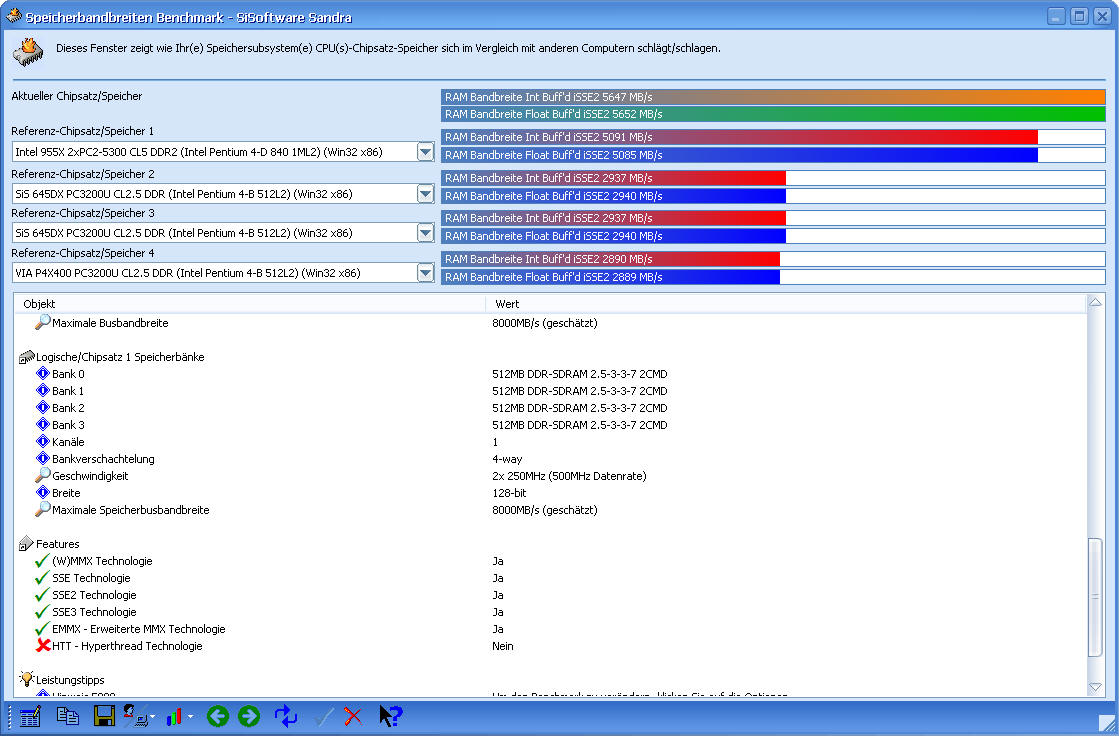Click the copy to clipboard toolbar icon

(68, 715)
